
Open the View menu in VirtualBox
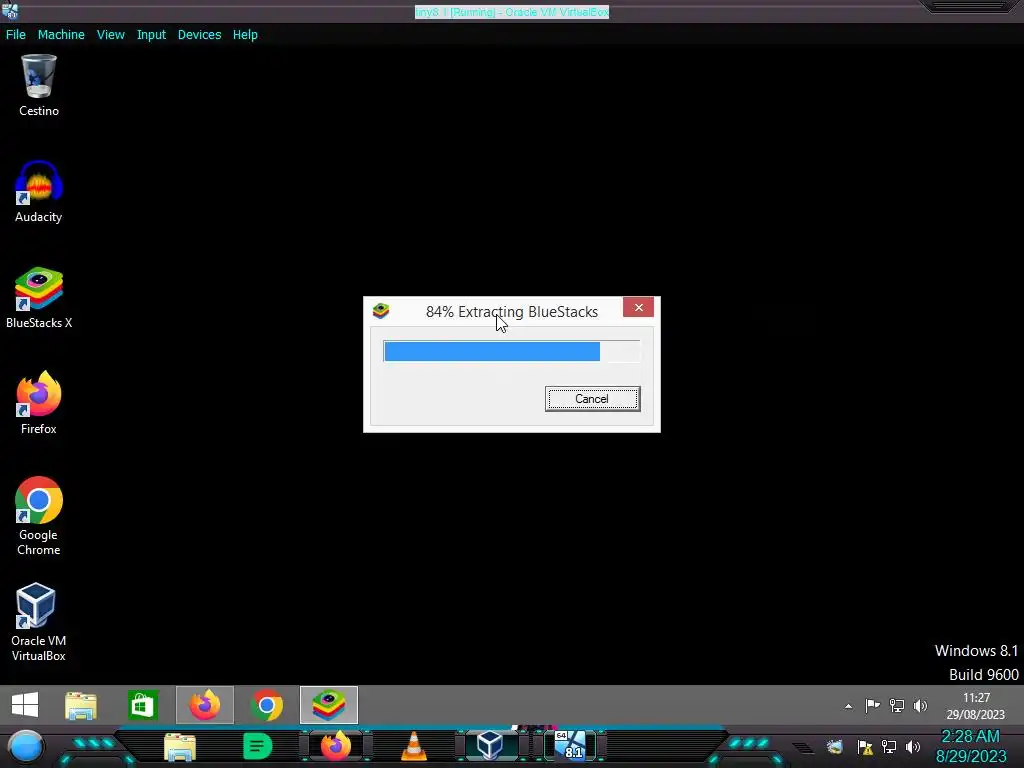pos(110,35)
